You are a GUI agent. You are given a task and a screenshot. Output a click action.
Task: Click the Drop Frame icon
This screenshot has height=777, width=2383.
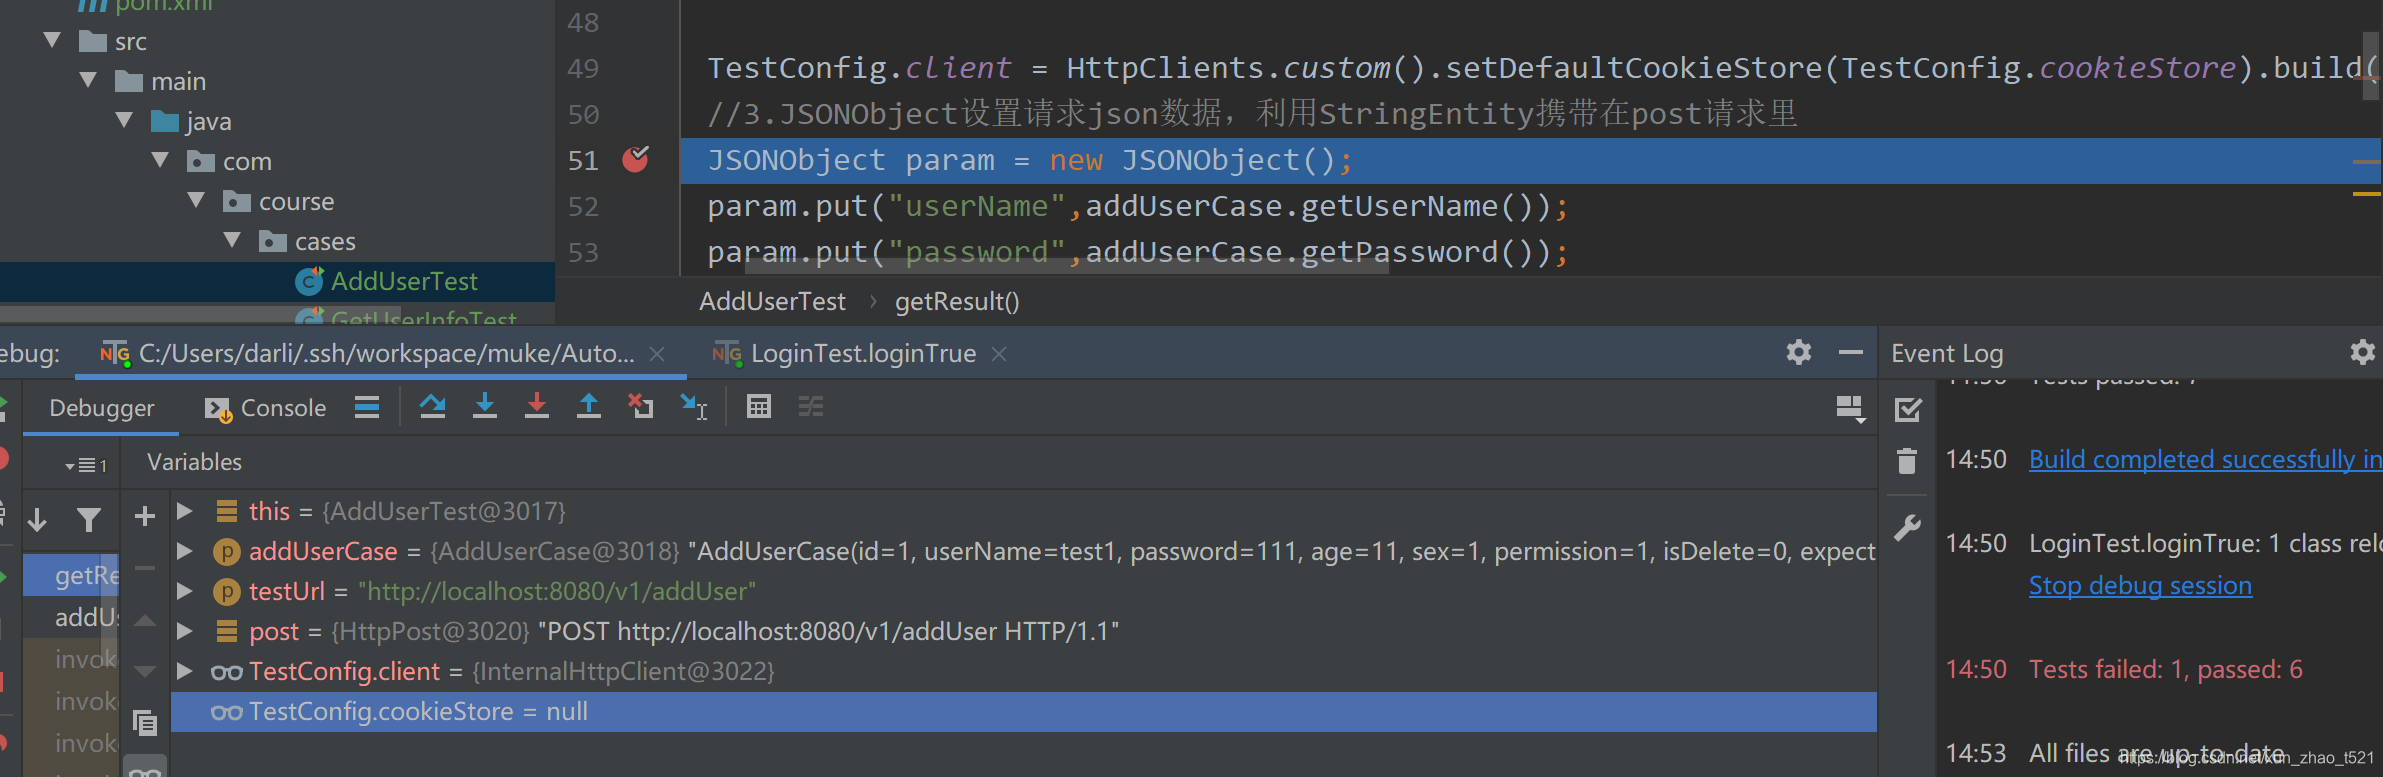[x=640, y=406]
